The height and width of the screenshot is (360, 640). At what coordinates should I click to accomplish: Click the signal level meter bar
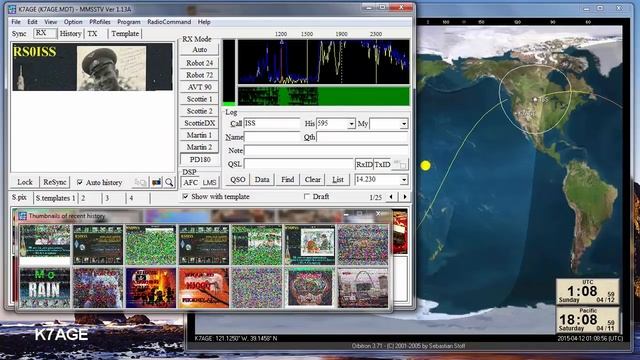click(x=229, y=73)
